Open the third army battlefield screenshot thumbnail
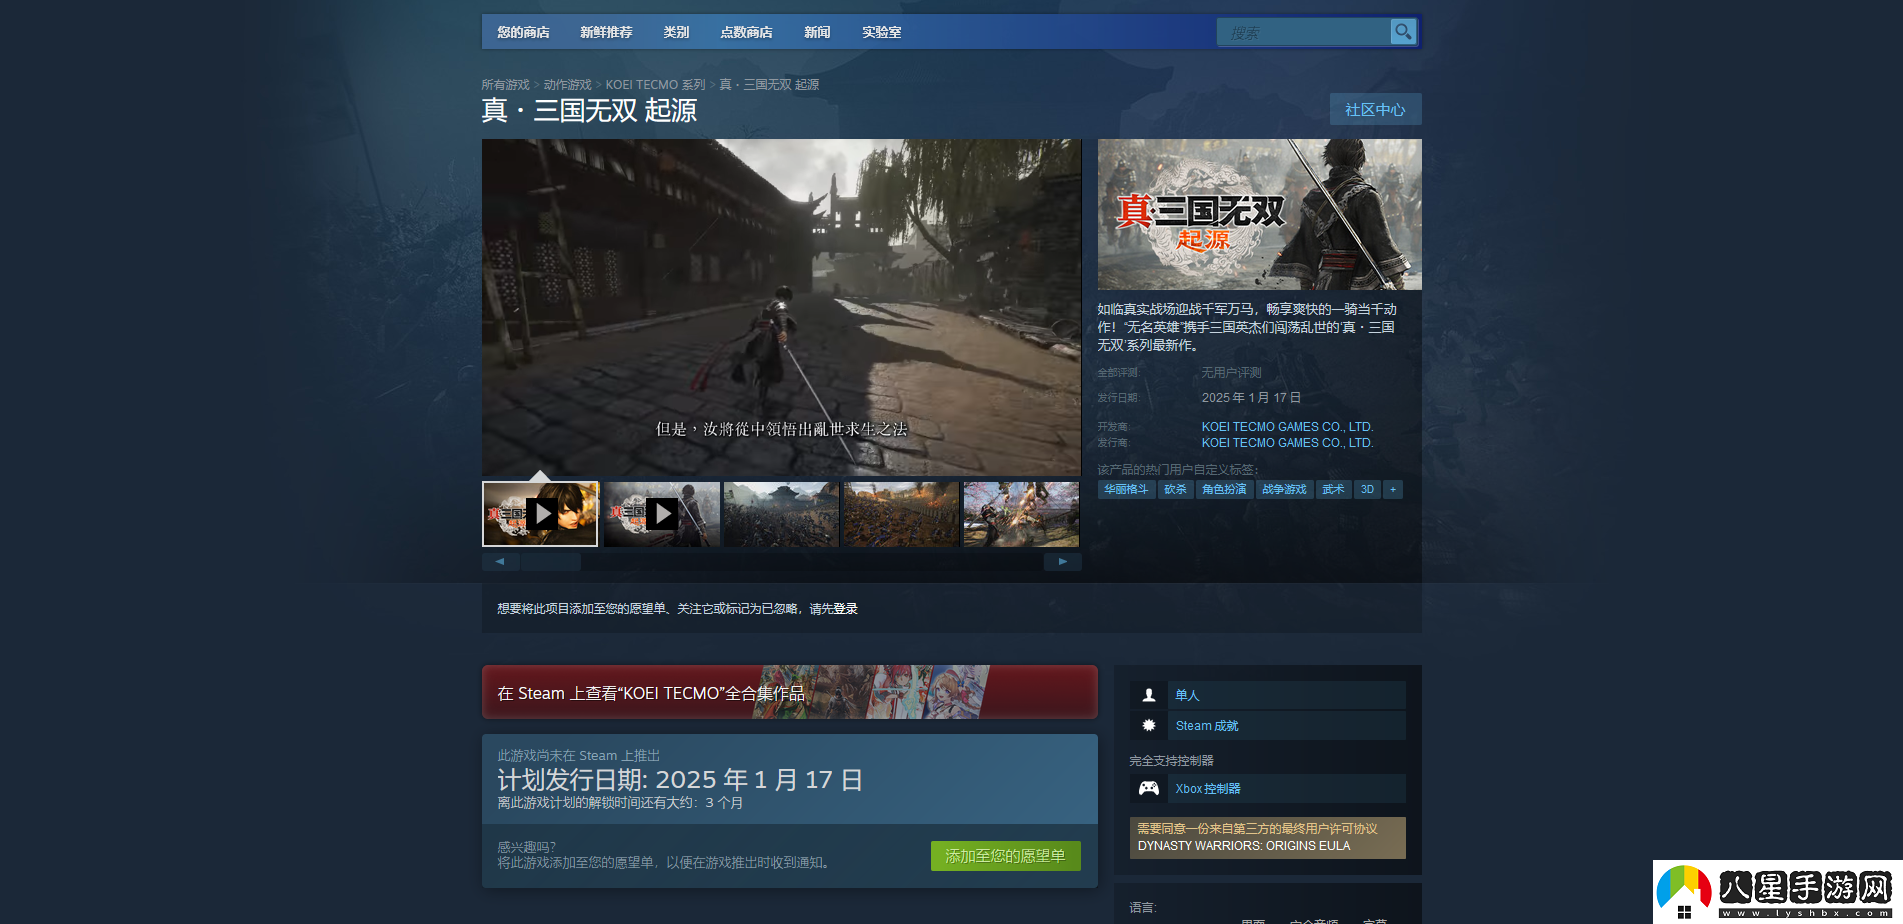Screen dimensions: 1903x924 coord(781,514)
